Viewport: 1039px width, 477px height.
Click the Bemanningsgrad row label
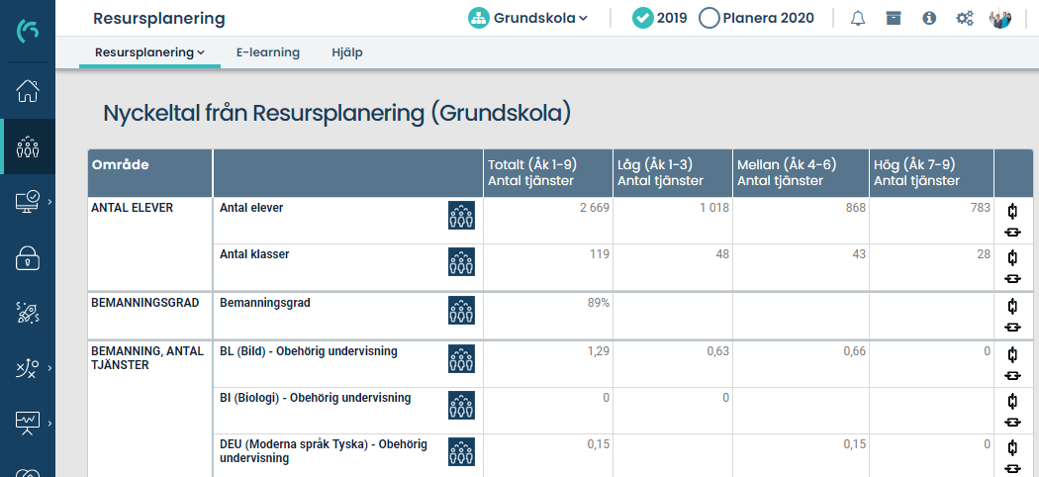[x=265, y=303]
